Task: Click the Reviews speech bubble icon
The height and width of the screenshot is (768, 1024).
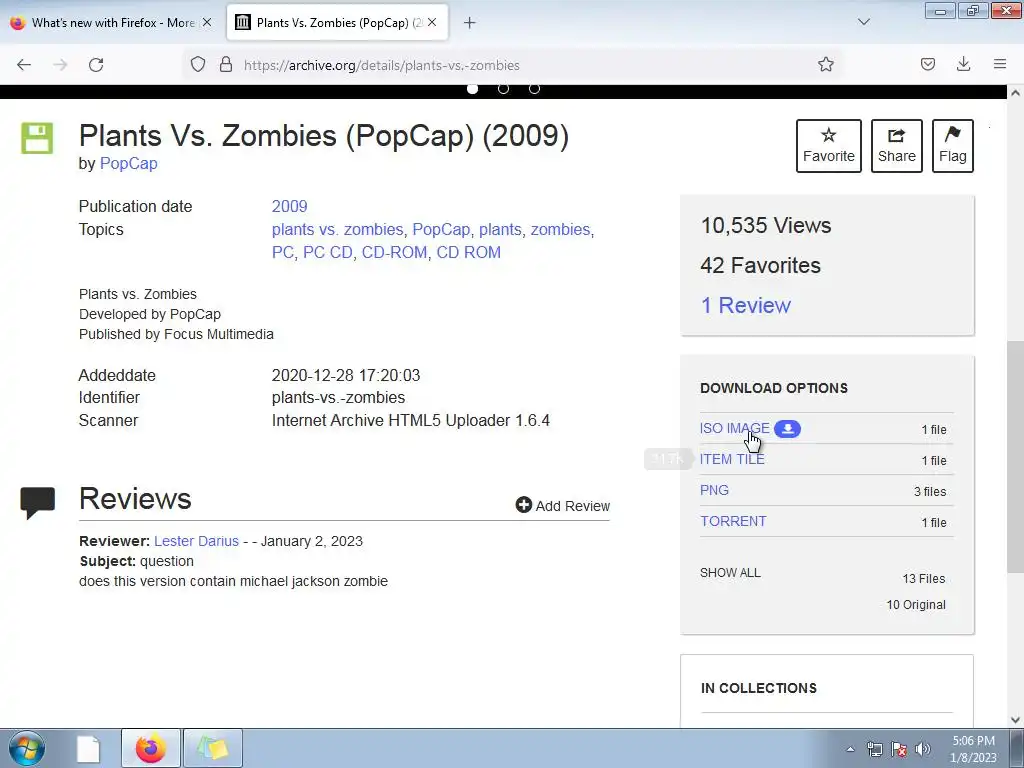Action: 38,502
